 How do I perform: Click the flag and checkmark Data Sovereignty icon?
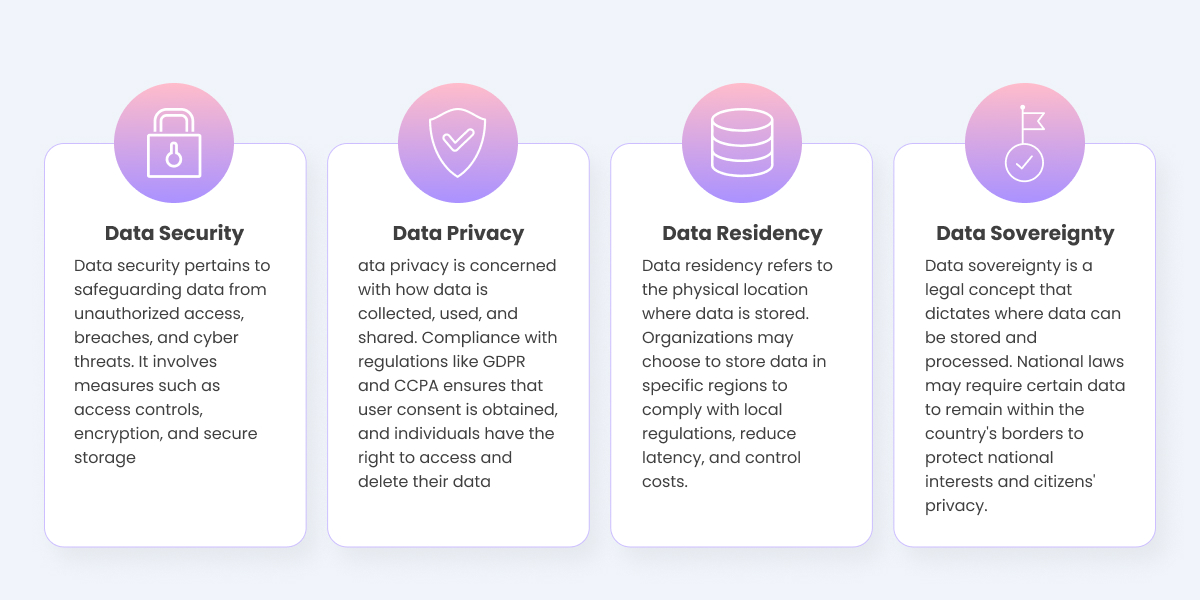point(1025,143)
